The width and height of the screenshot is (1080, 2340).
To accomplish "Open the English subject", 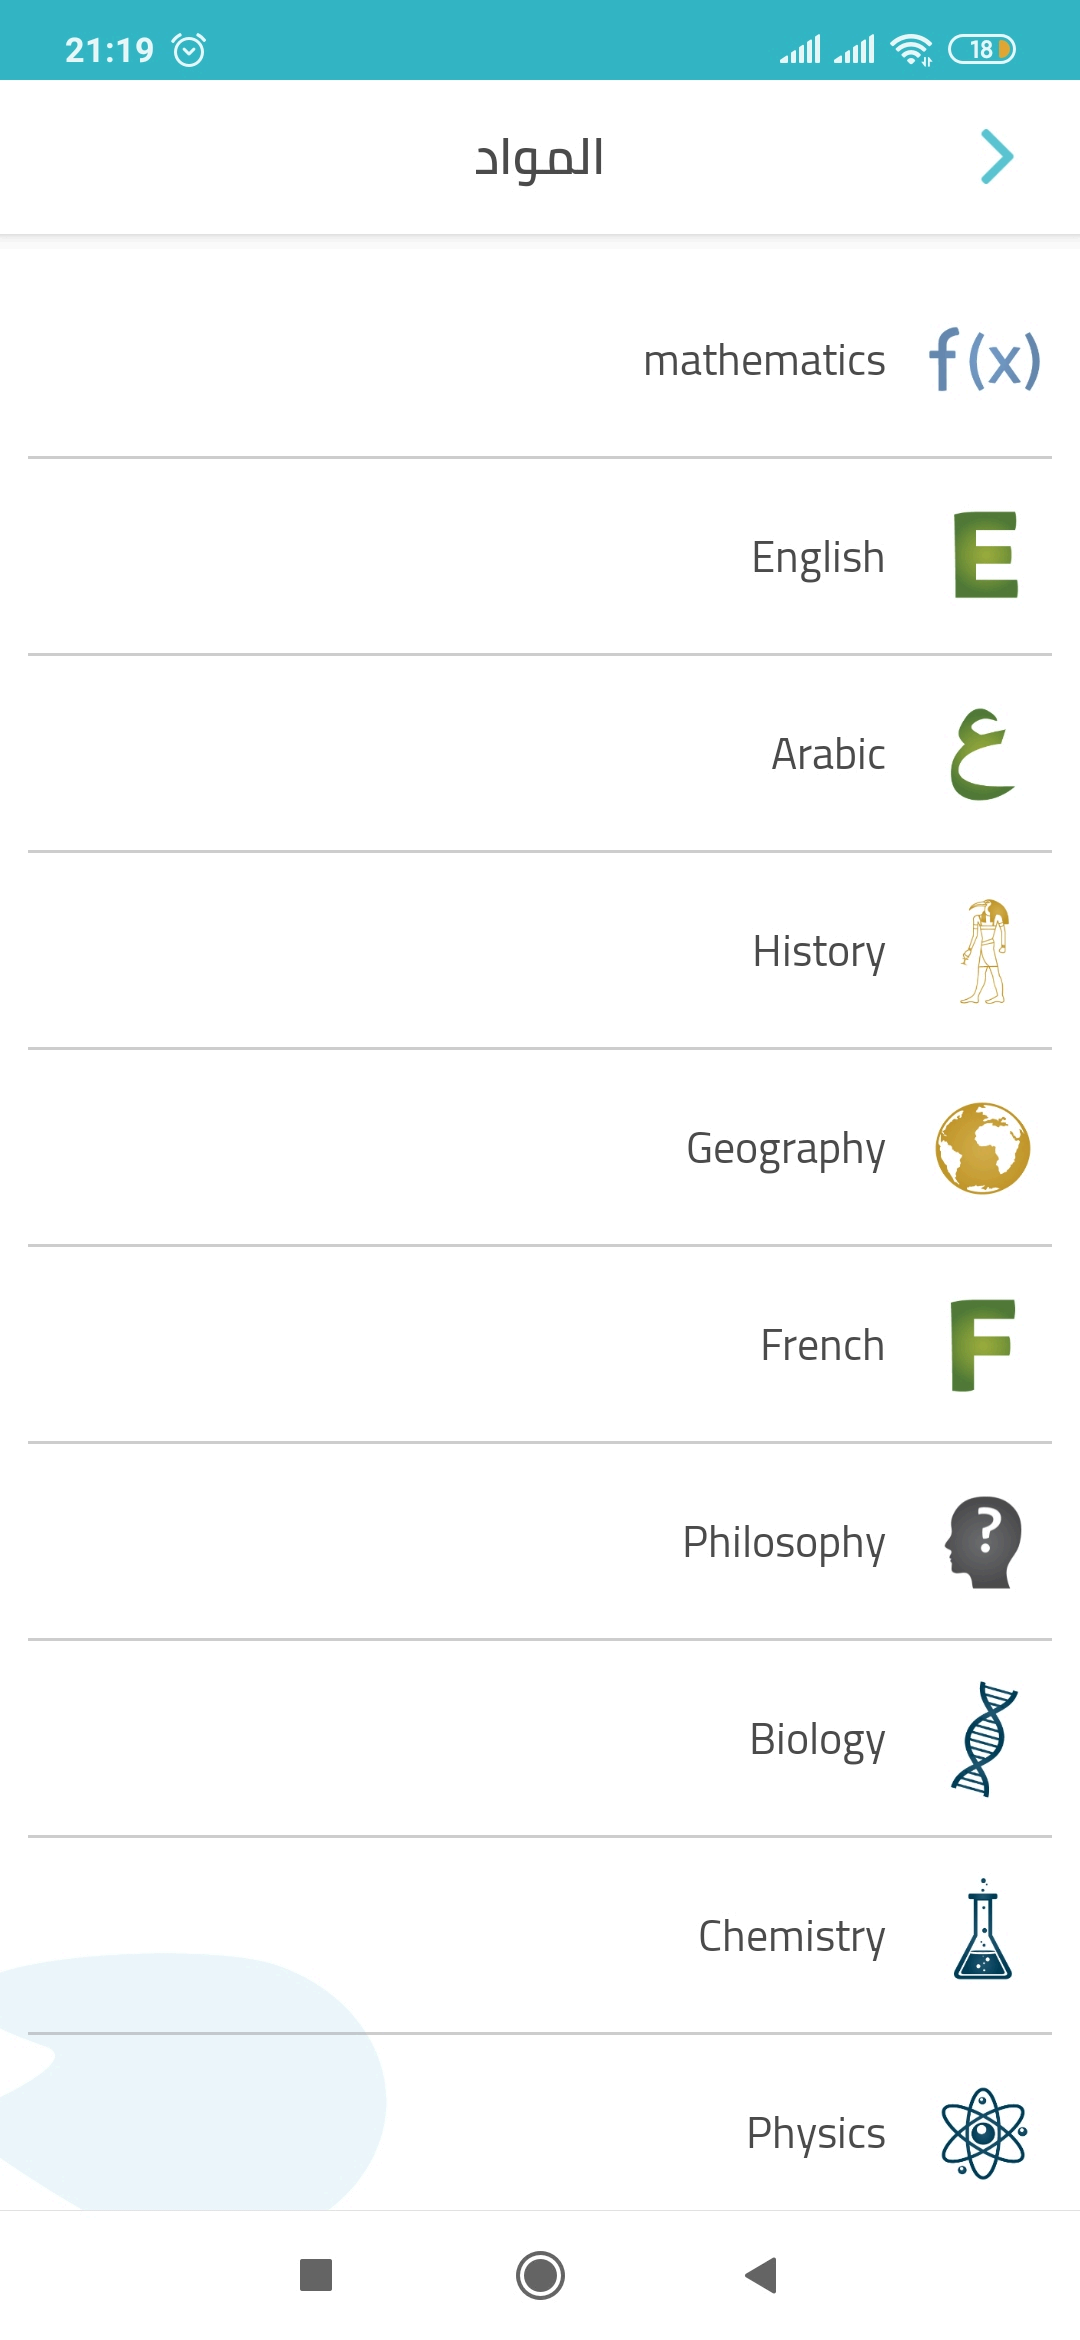I will [x=817, y=558].
